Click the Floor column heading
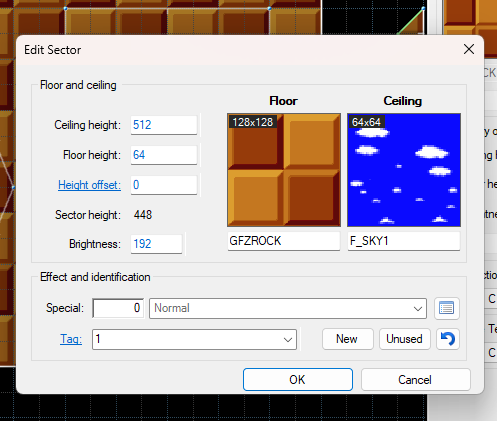Viewport: 497px width, 421px height. [x=283, y=101]
